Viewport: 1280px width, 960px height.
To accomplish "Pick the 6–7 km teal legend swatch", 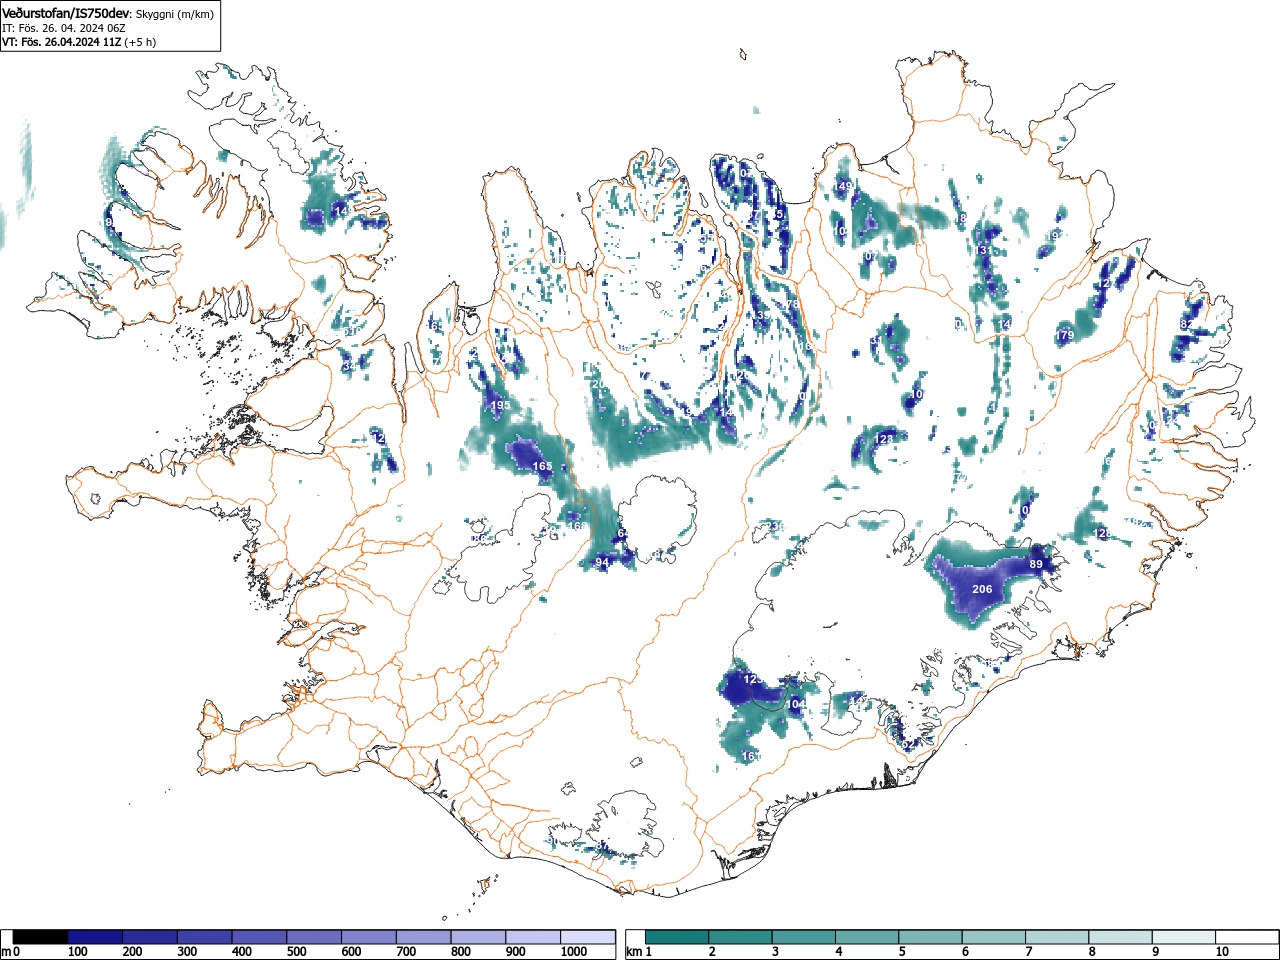I will click(x=995, y=937).
